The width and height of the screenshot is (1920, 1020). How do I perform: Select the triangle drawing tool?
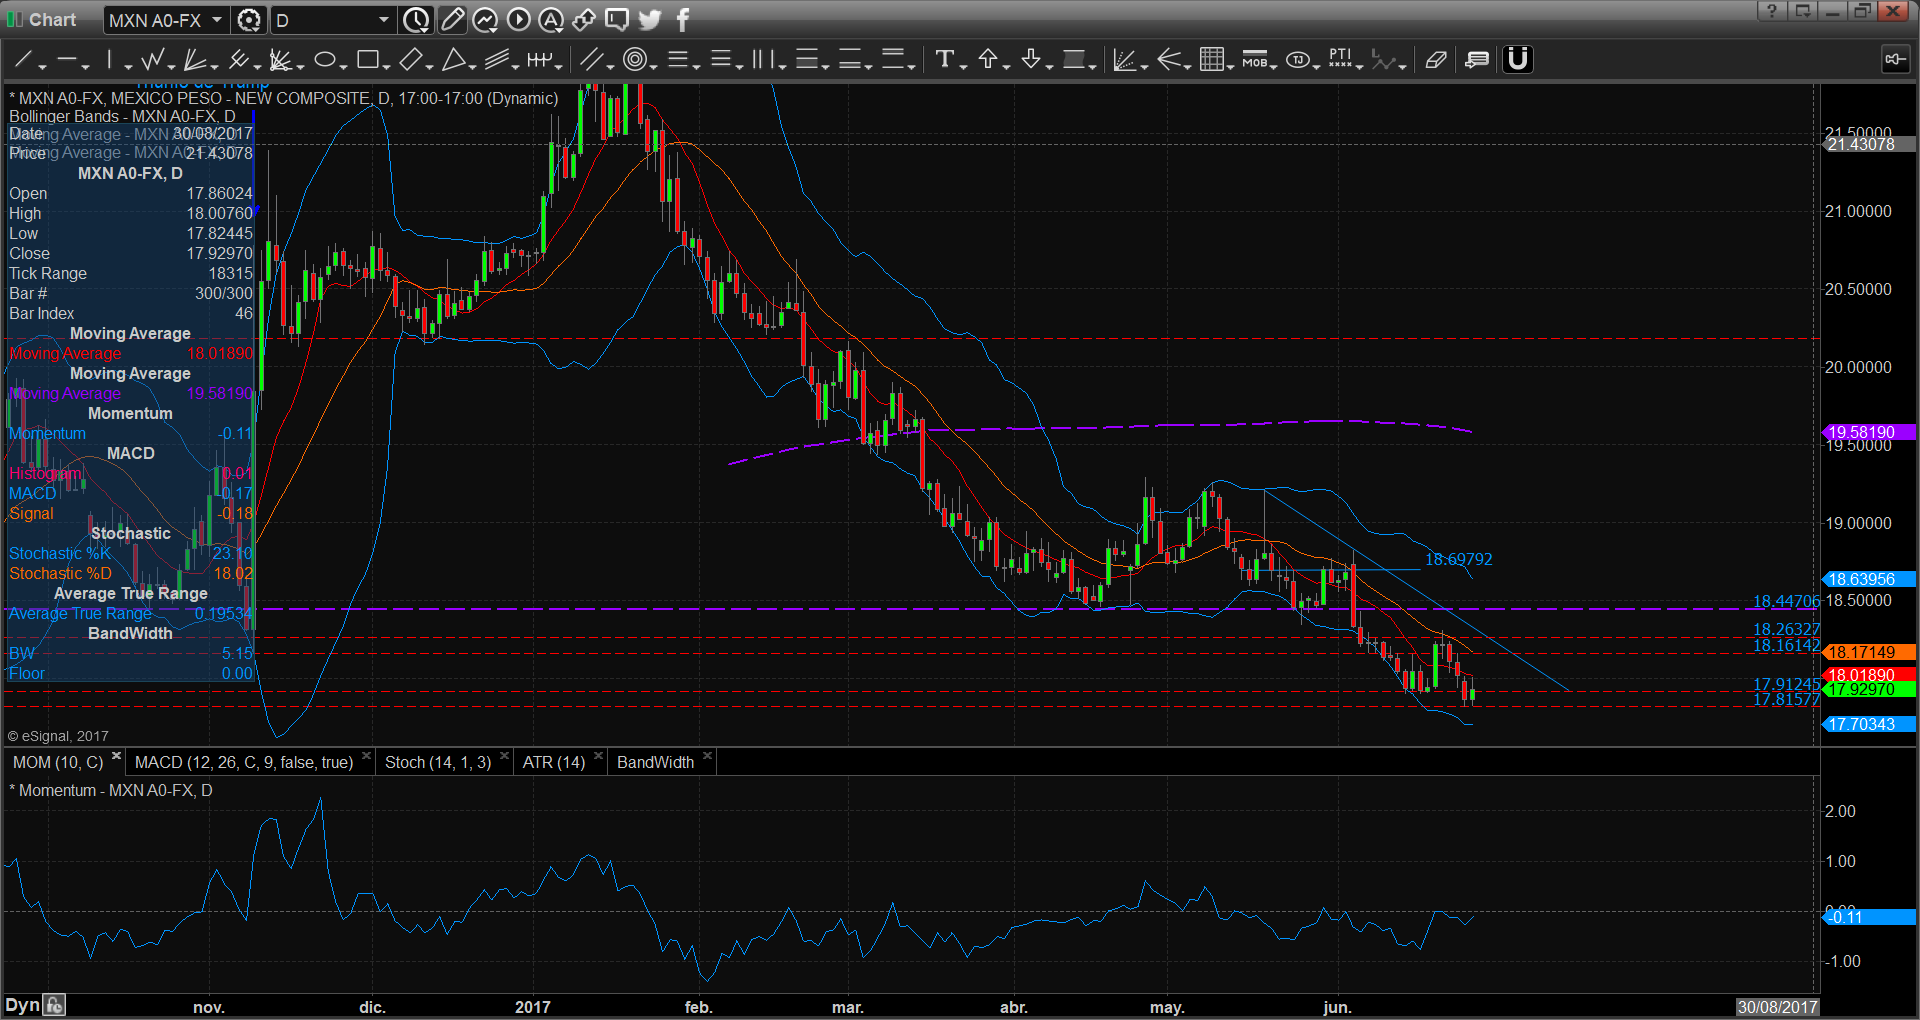453,60
